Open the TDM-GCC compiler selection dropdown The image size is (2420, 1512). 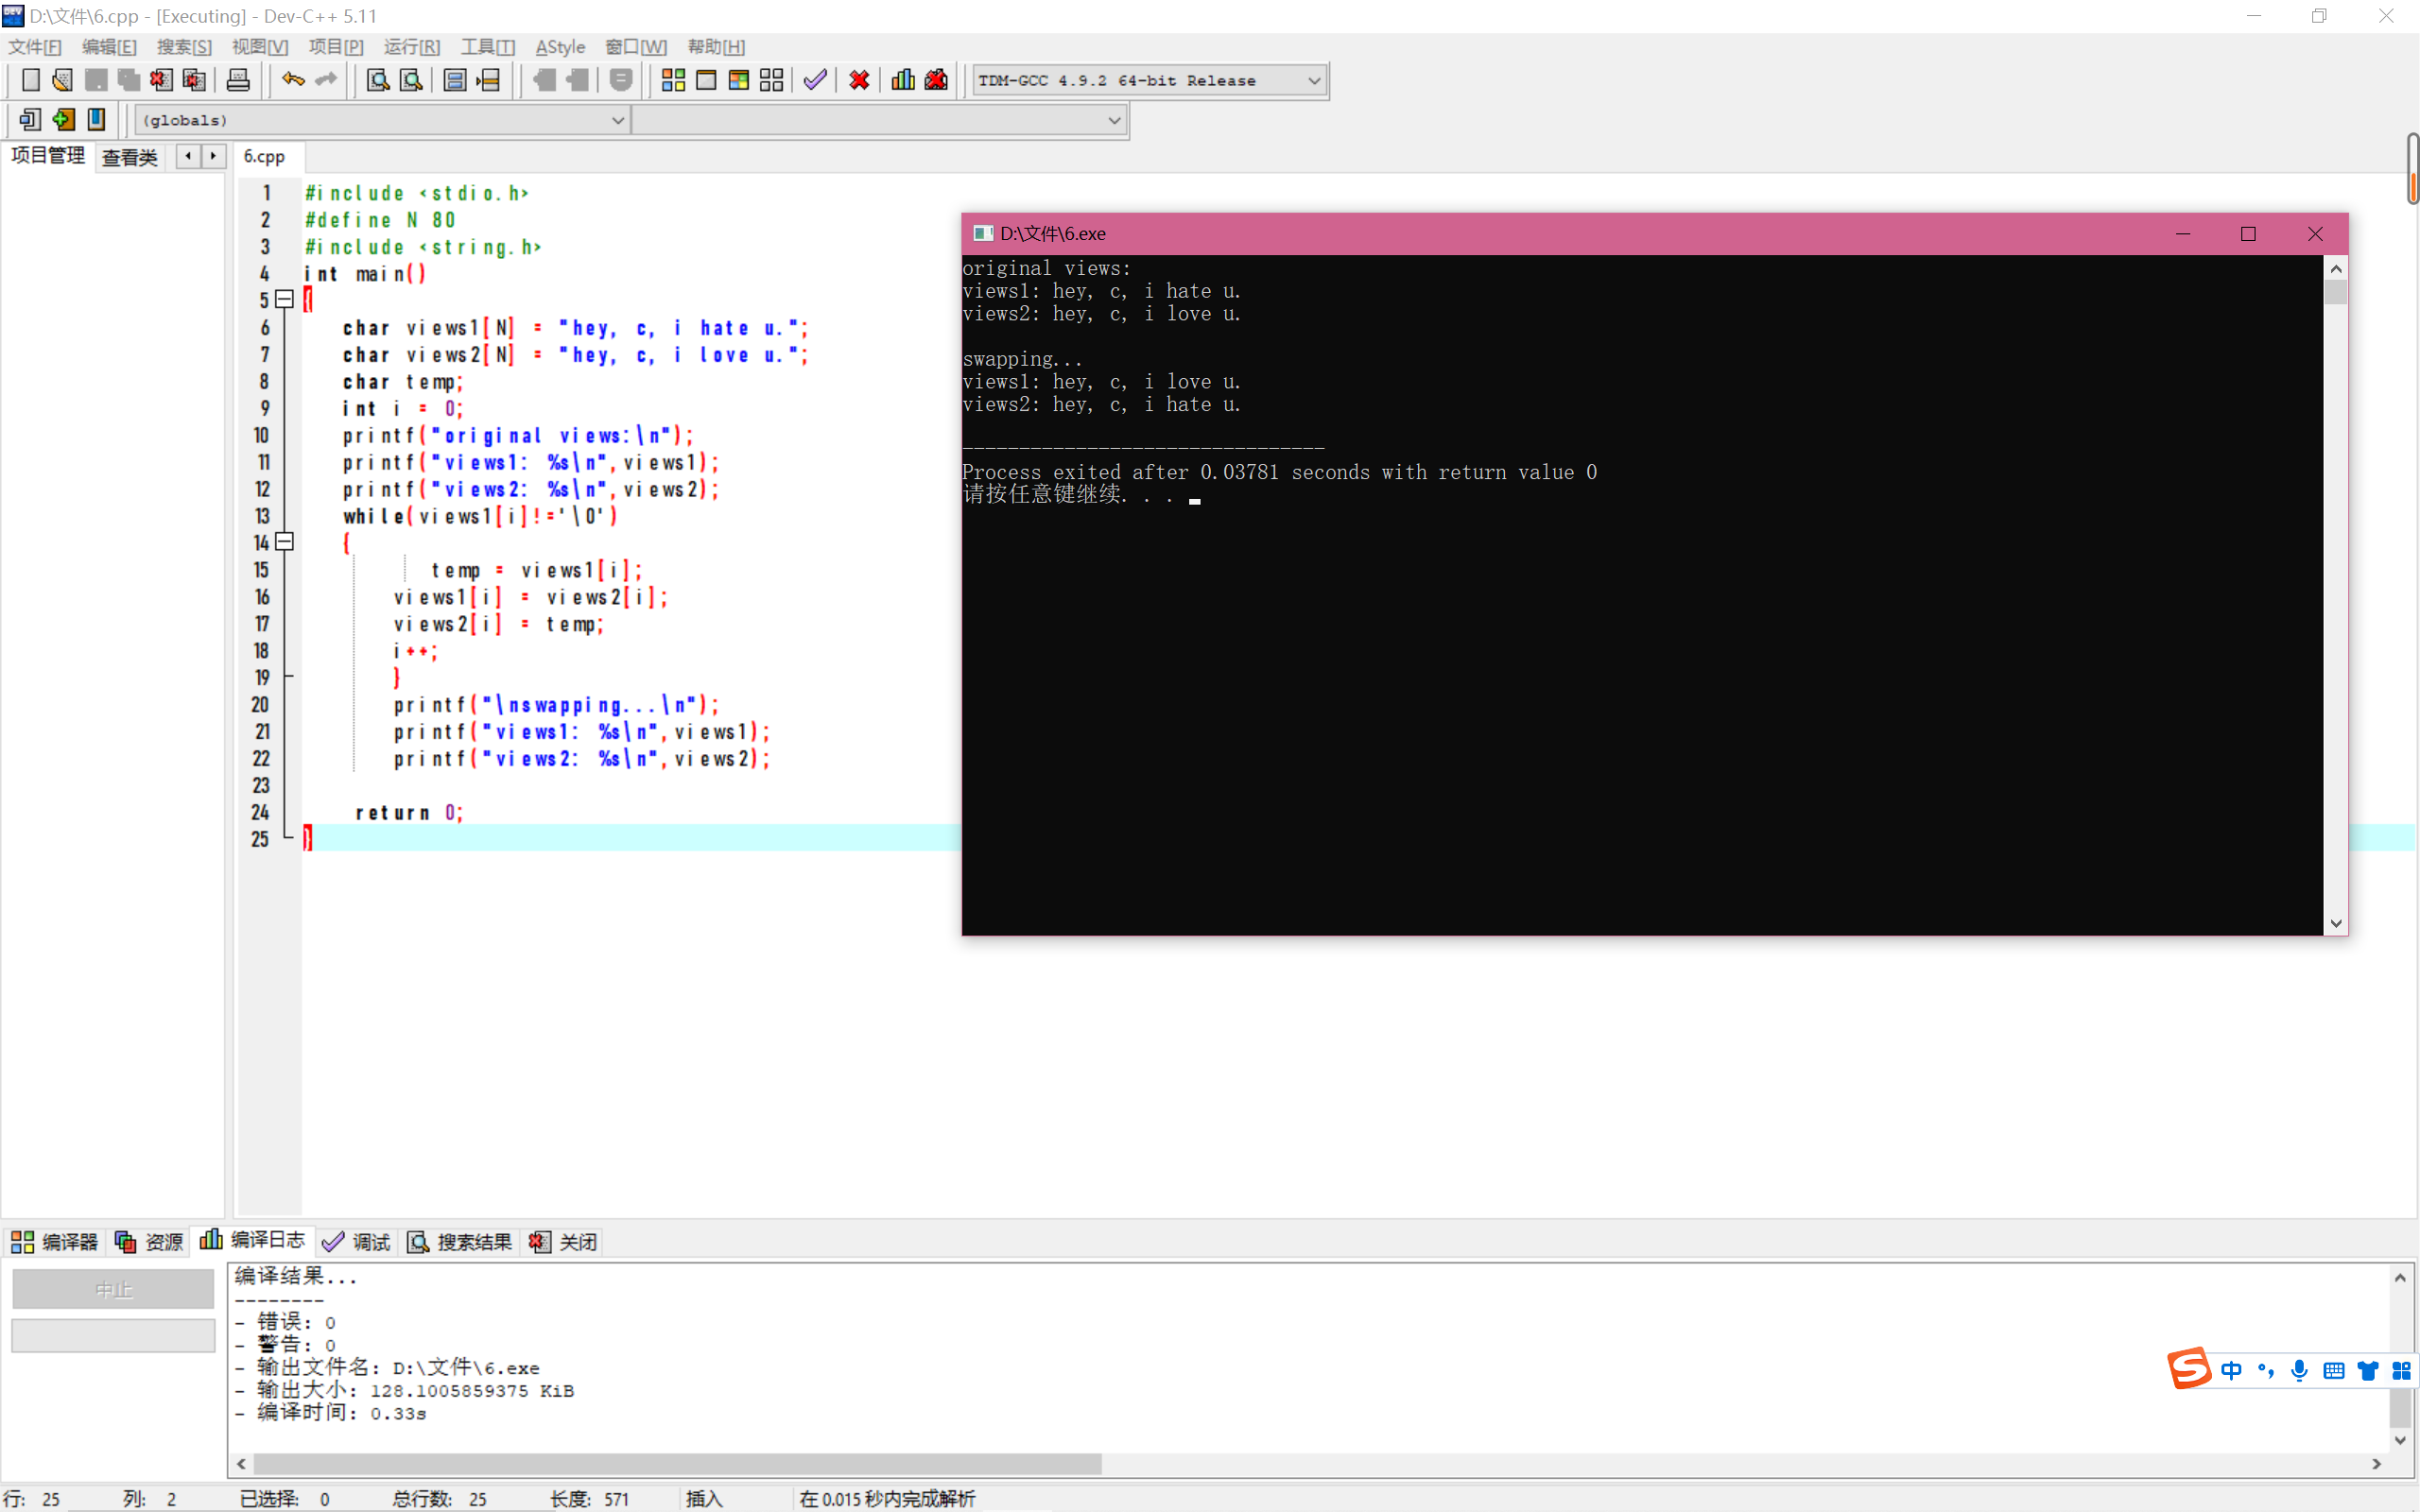[x=1314, y=81]
